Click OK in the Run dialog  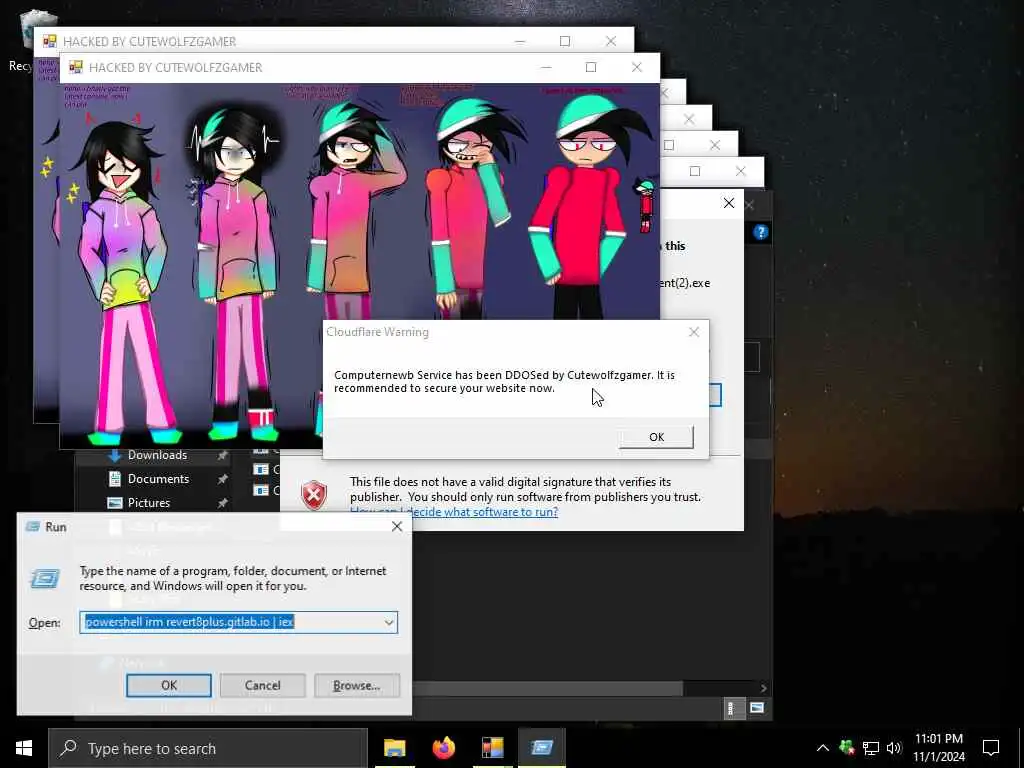[168, 685]
